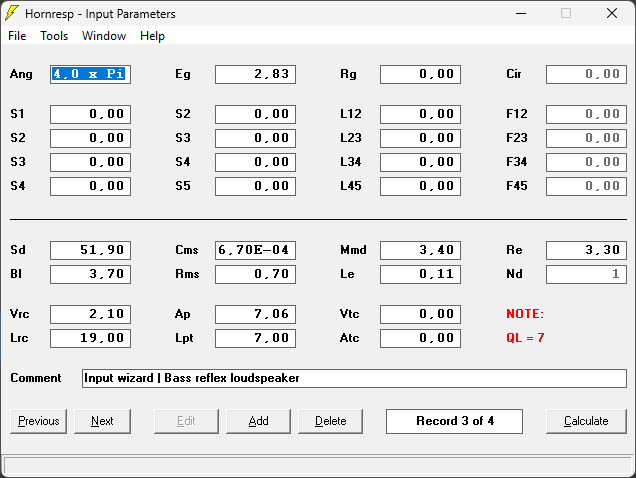Click the F23 input field
Viewport: 636px width, 478px height.
(x=586, y=138)
